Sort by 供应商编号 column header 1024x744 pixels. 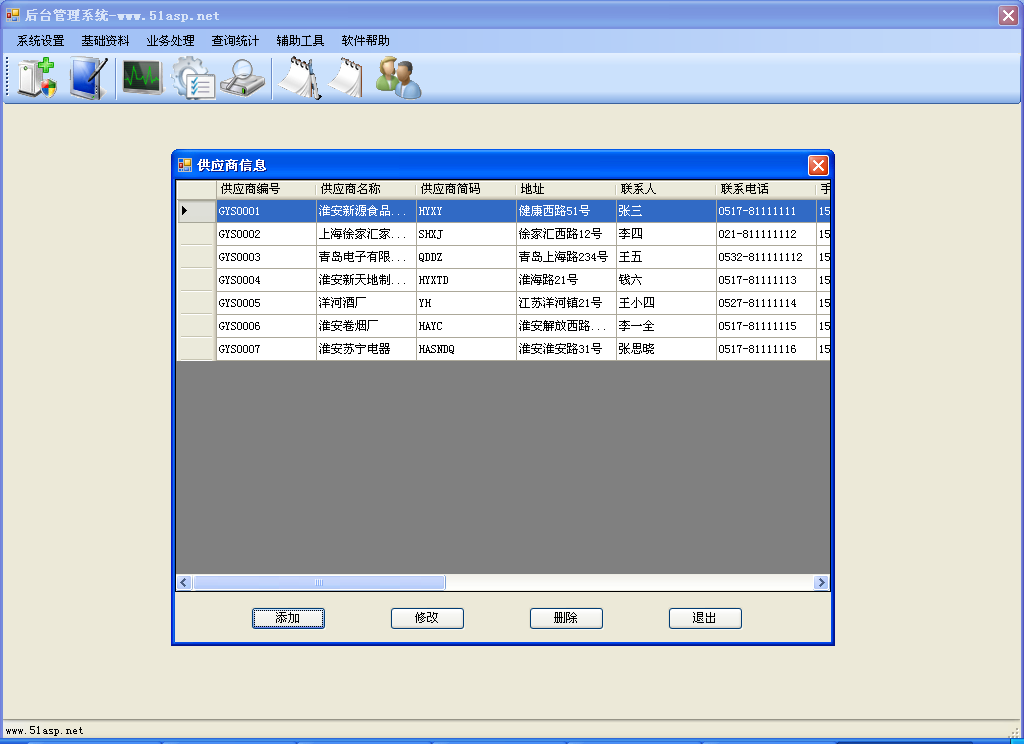tap(266, 189)
